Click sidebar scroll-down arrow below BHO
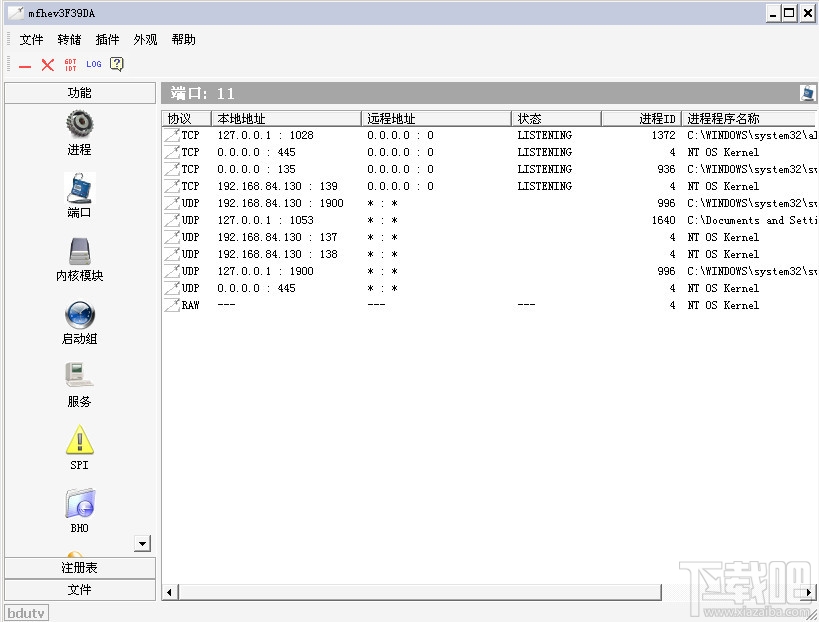 [x=142, y=542]
